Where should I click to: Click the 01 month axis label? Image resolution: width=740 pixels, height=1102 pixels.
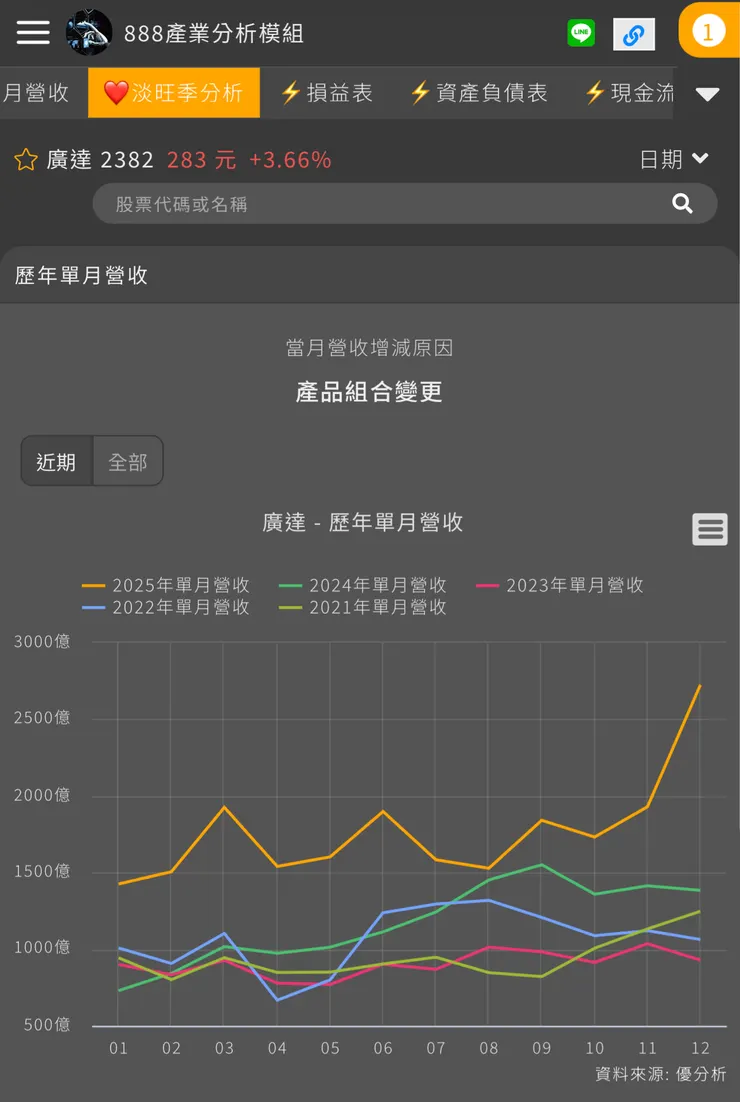click(x=118, y=1048)
